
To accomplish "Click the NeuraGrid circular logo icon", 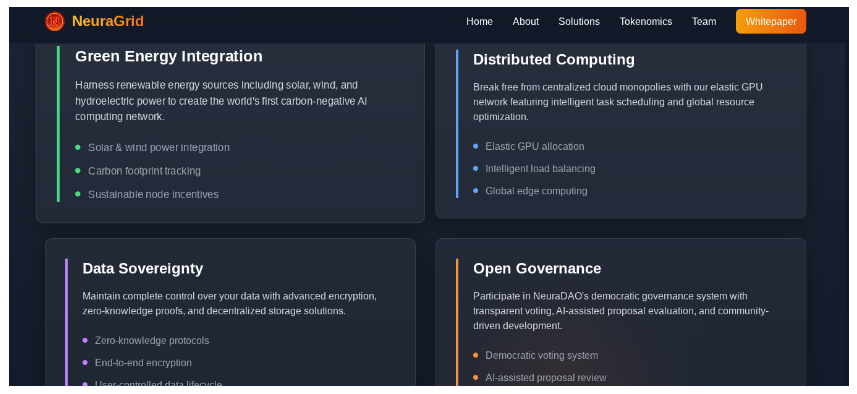I will (55, 21).
